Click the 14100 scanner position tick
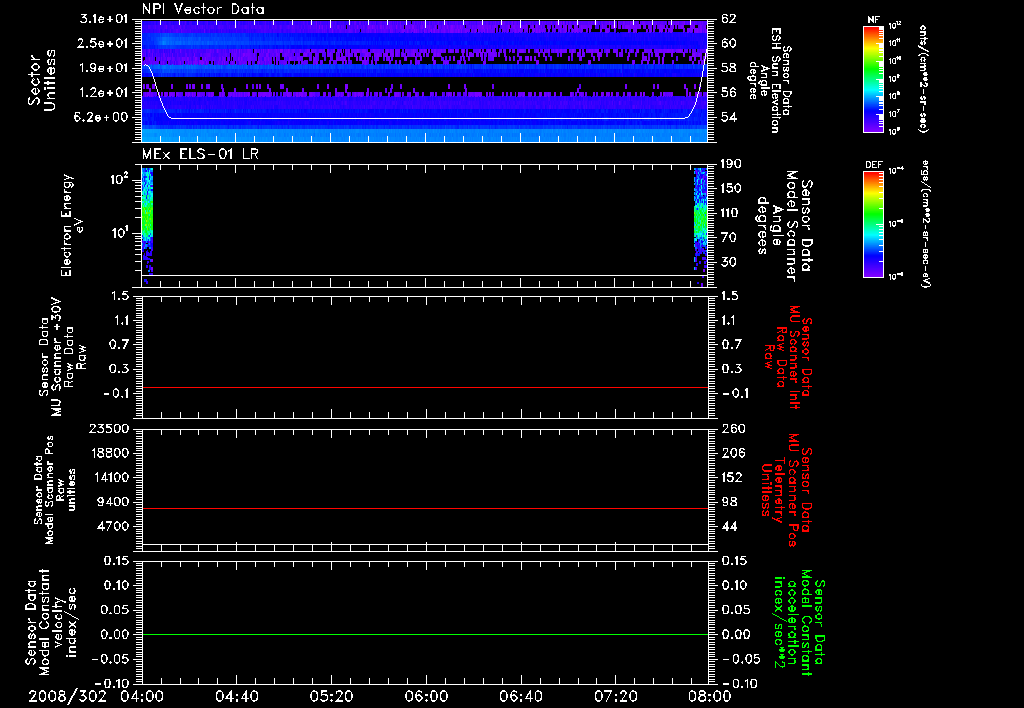The image size is (1024, 708). [x=109, y=477]
